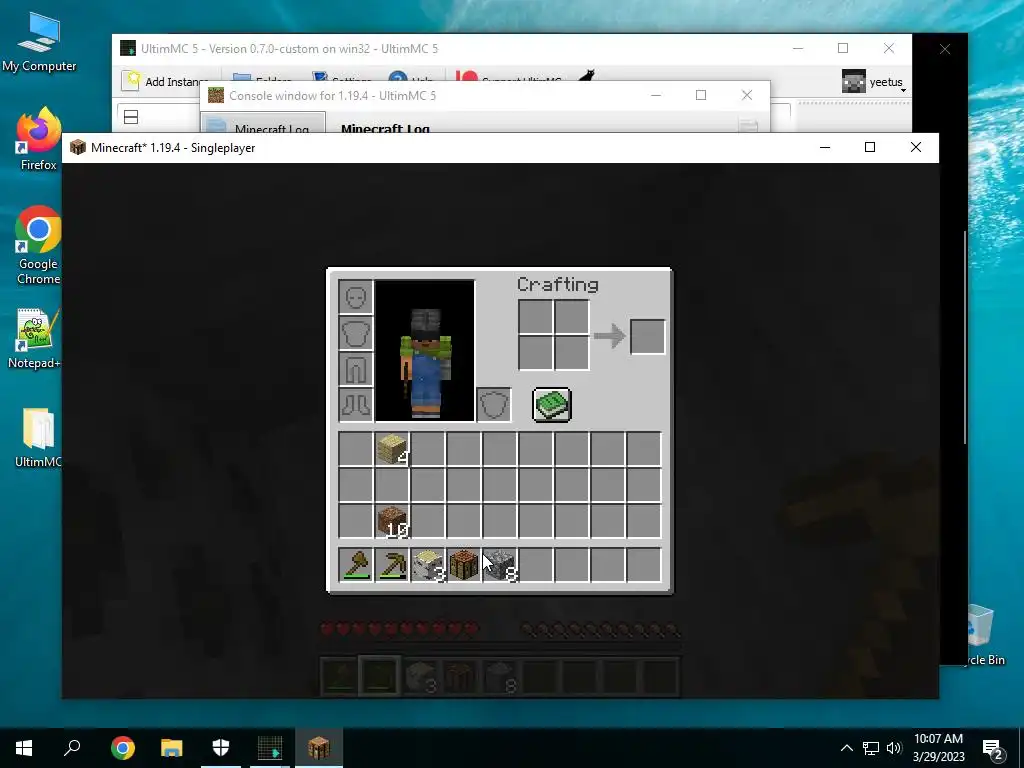This screenshot has width=1024, height=768.
Task: Open volume control in system tray
Action: click(894, 748)
